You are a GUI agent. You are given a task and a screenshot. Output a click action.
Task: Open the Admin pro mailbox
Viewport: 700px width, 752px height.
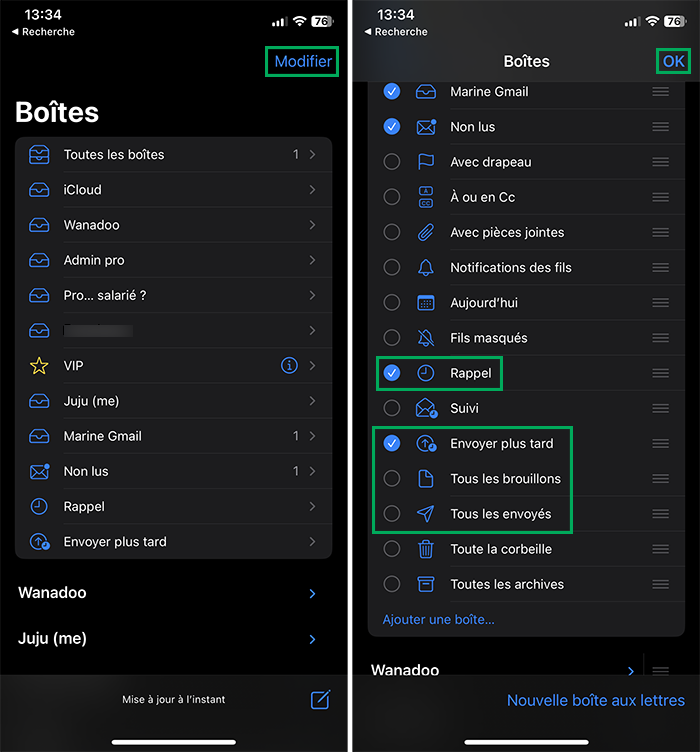point(94,260)
